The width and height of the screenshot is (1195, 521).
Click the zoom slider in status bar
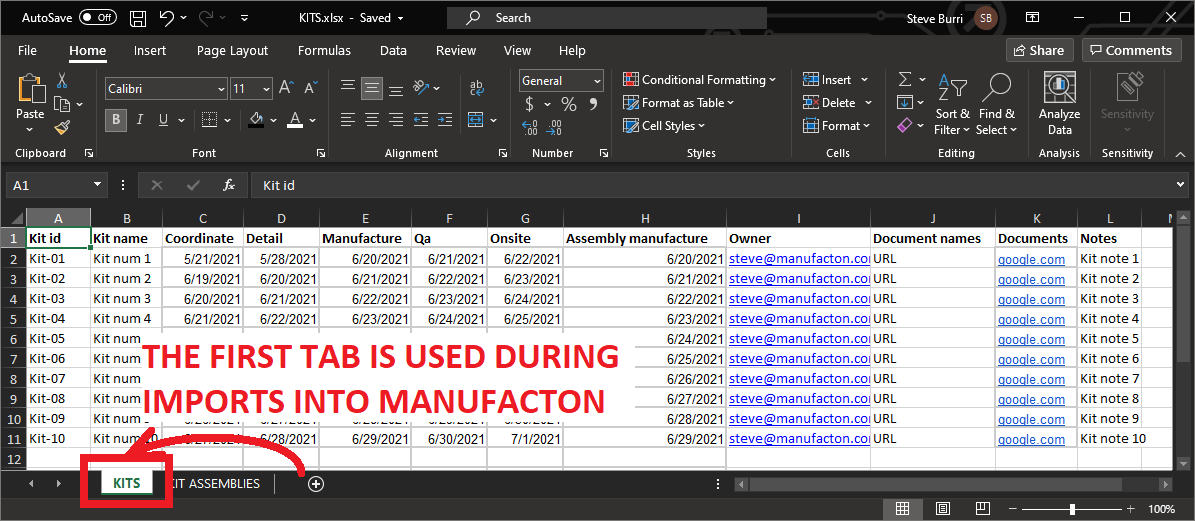pyautogui.click(x=1072, y=509)
